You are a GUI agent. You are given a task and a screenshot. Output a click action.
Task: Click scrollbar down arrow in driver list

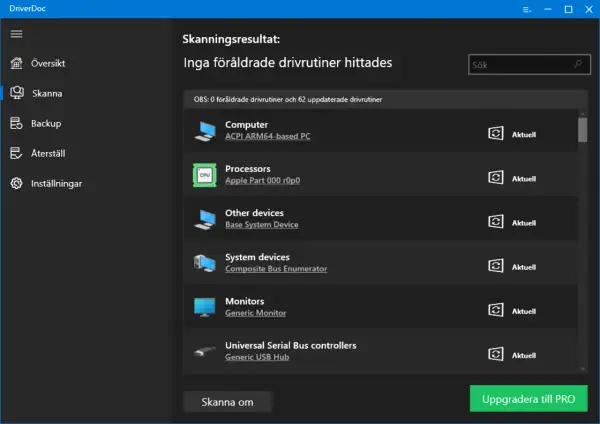click(x=583, y=369)
